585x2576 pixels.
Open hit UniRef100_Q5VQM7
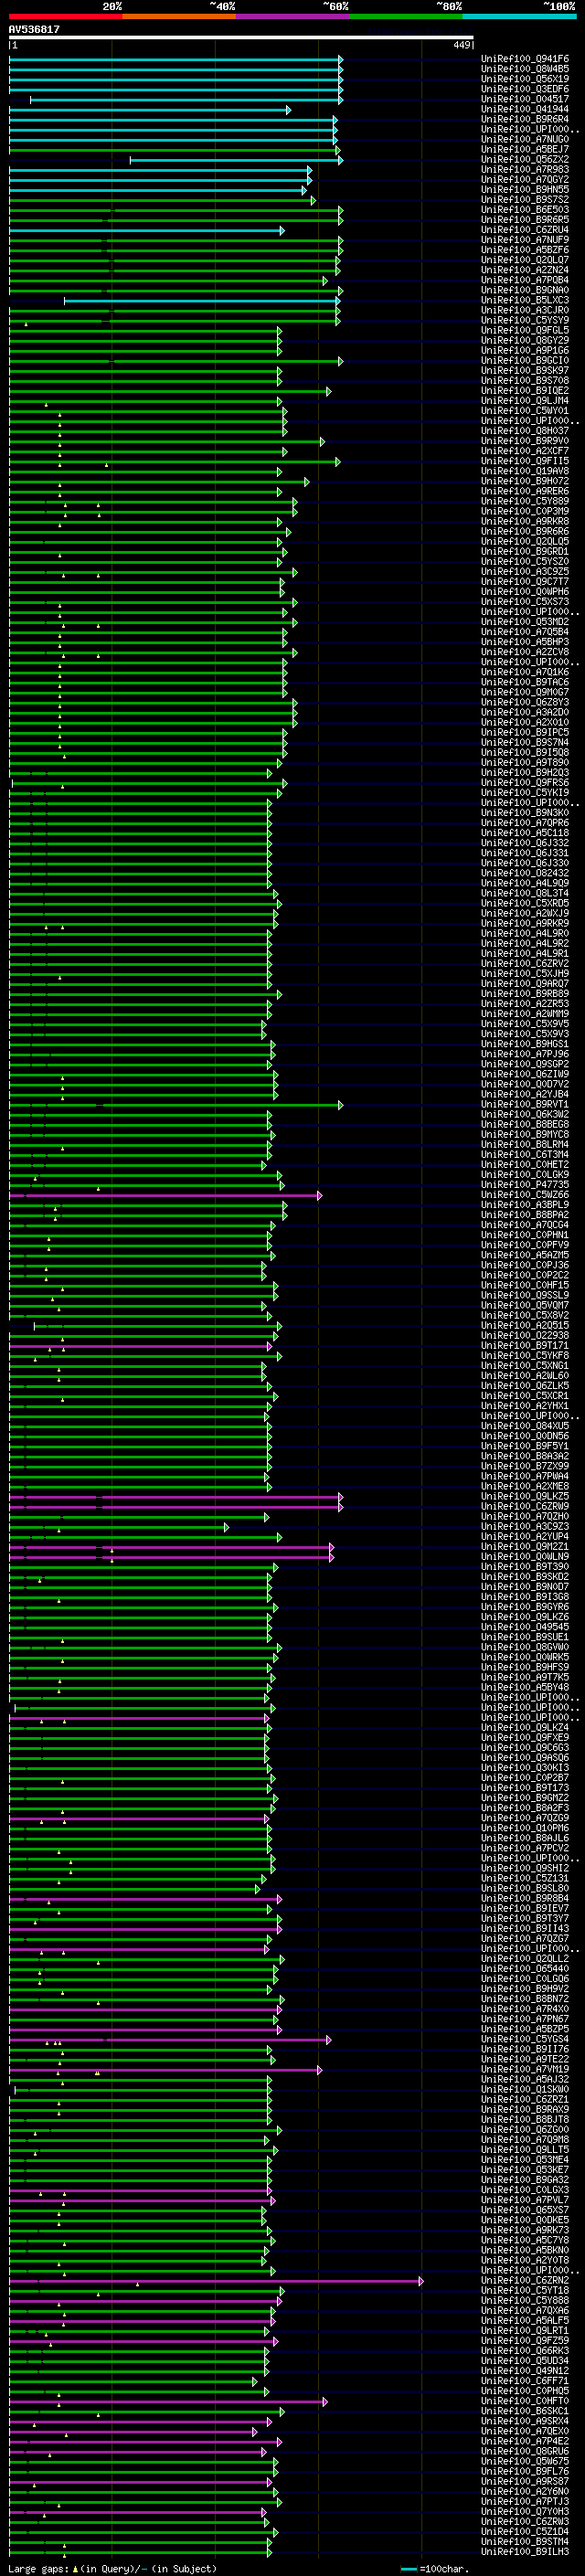[525, 1305]
